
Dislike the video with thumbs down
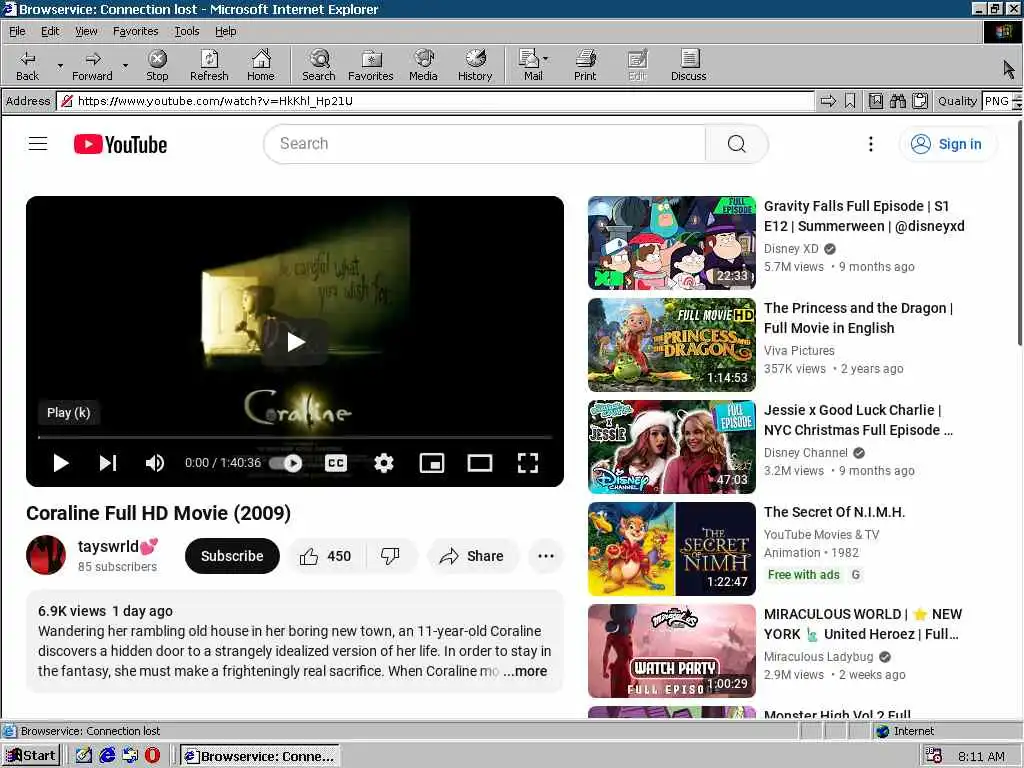(x=390, y=556)
